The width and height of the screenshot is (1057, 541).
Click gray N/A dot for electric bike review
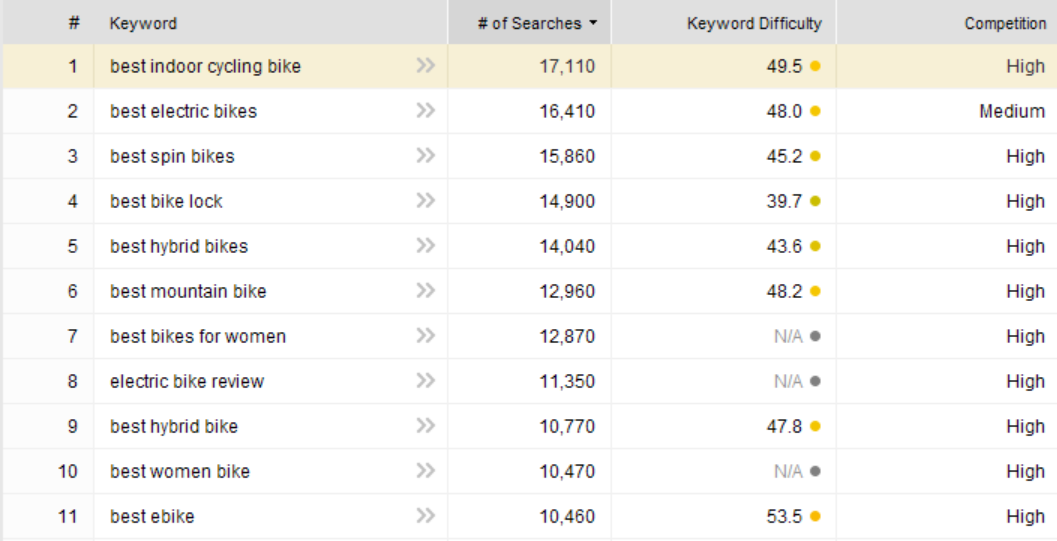click(815, 381)
